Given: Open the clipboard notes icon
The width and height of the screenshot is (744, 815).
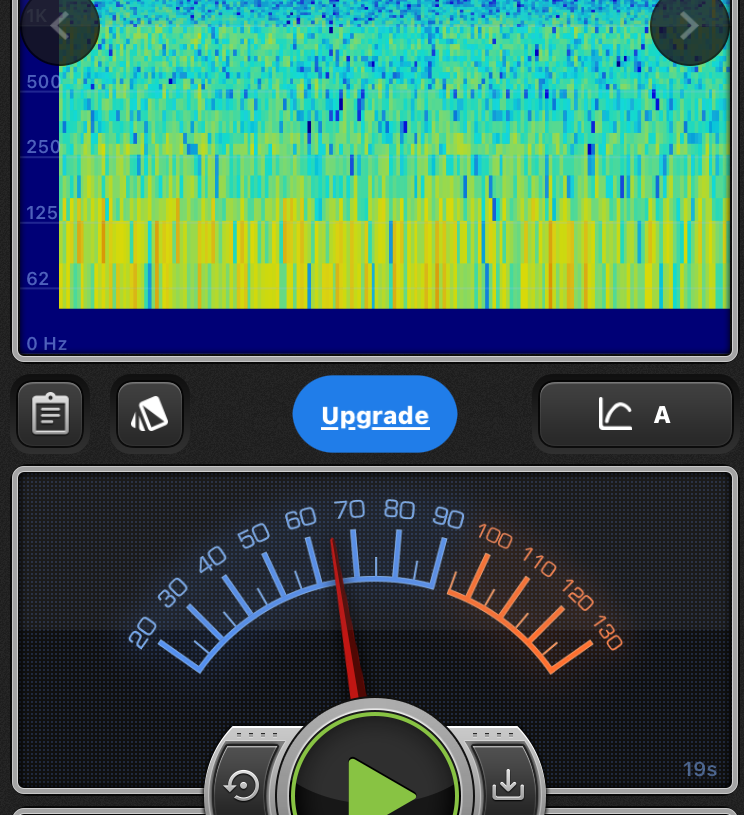Looking at the screenshot, I should click(x=50, y=414).
